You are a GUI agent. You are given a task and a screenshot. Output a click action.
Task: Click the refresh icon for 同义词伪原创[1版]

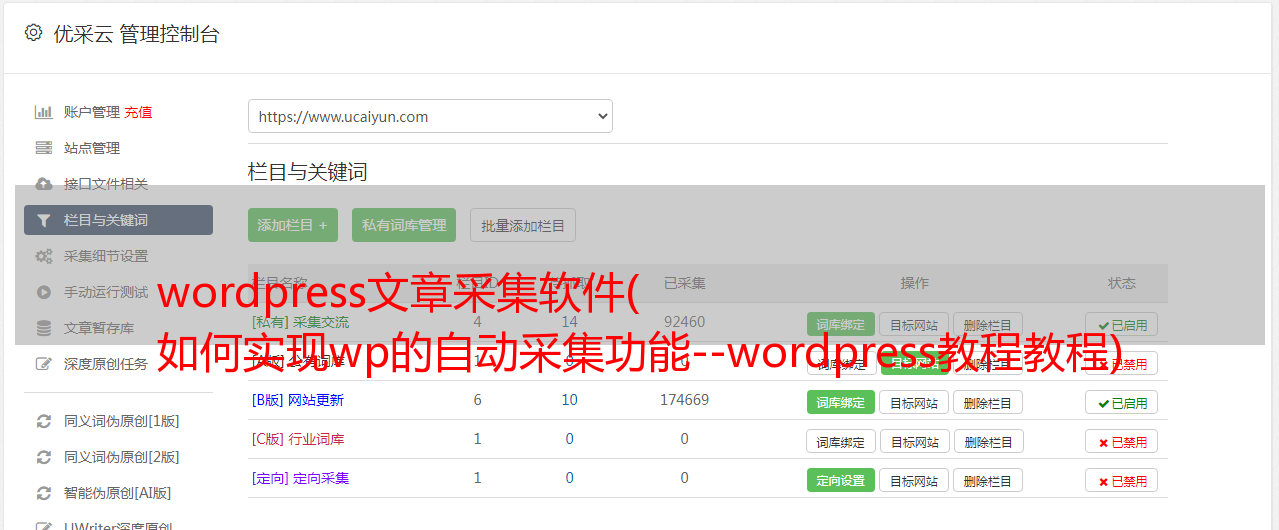pyautogui.click(x=43, y=421)
